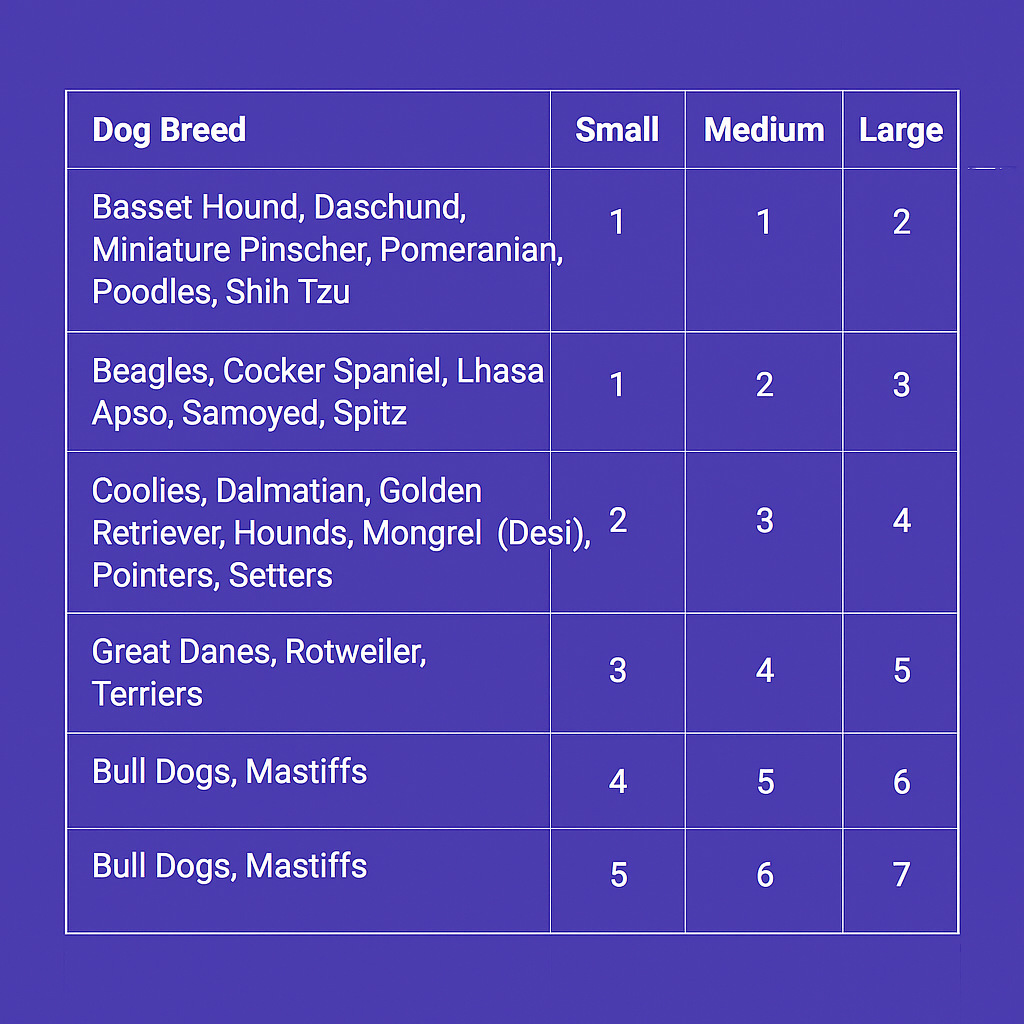Click the Beagles, Cocker Spaniel breed cell
This screenshot has width=1024, height=1024.
(x=308, y=392)
